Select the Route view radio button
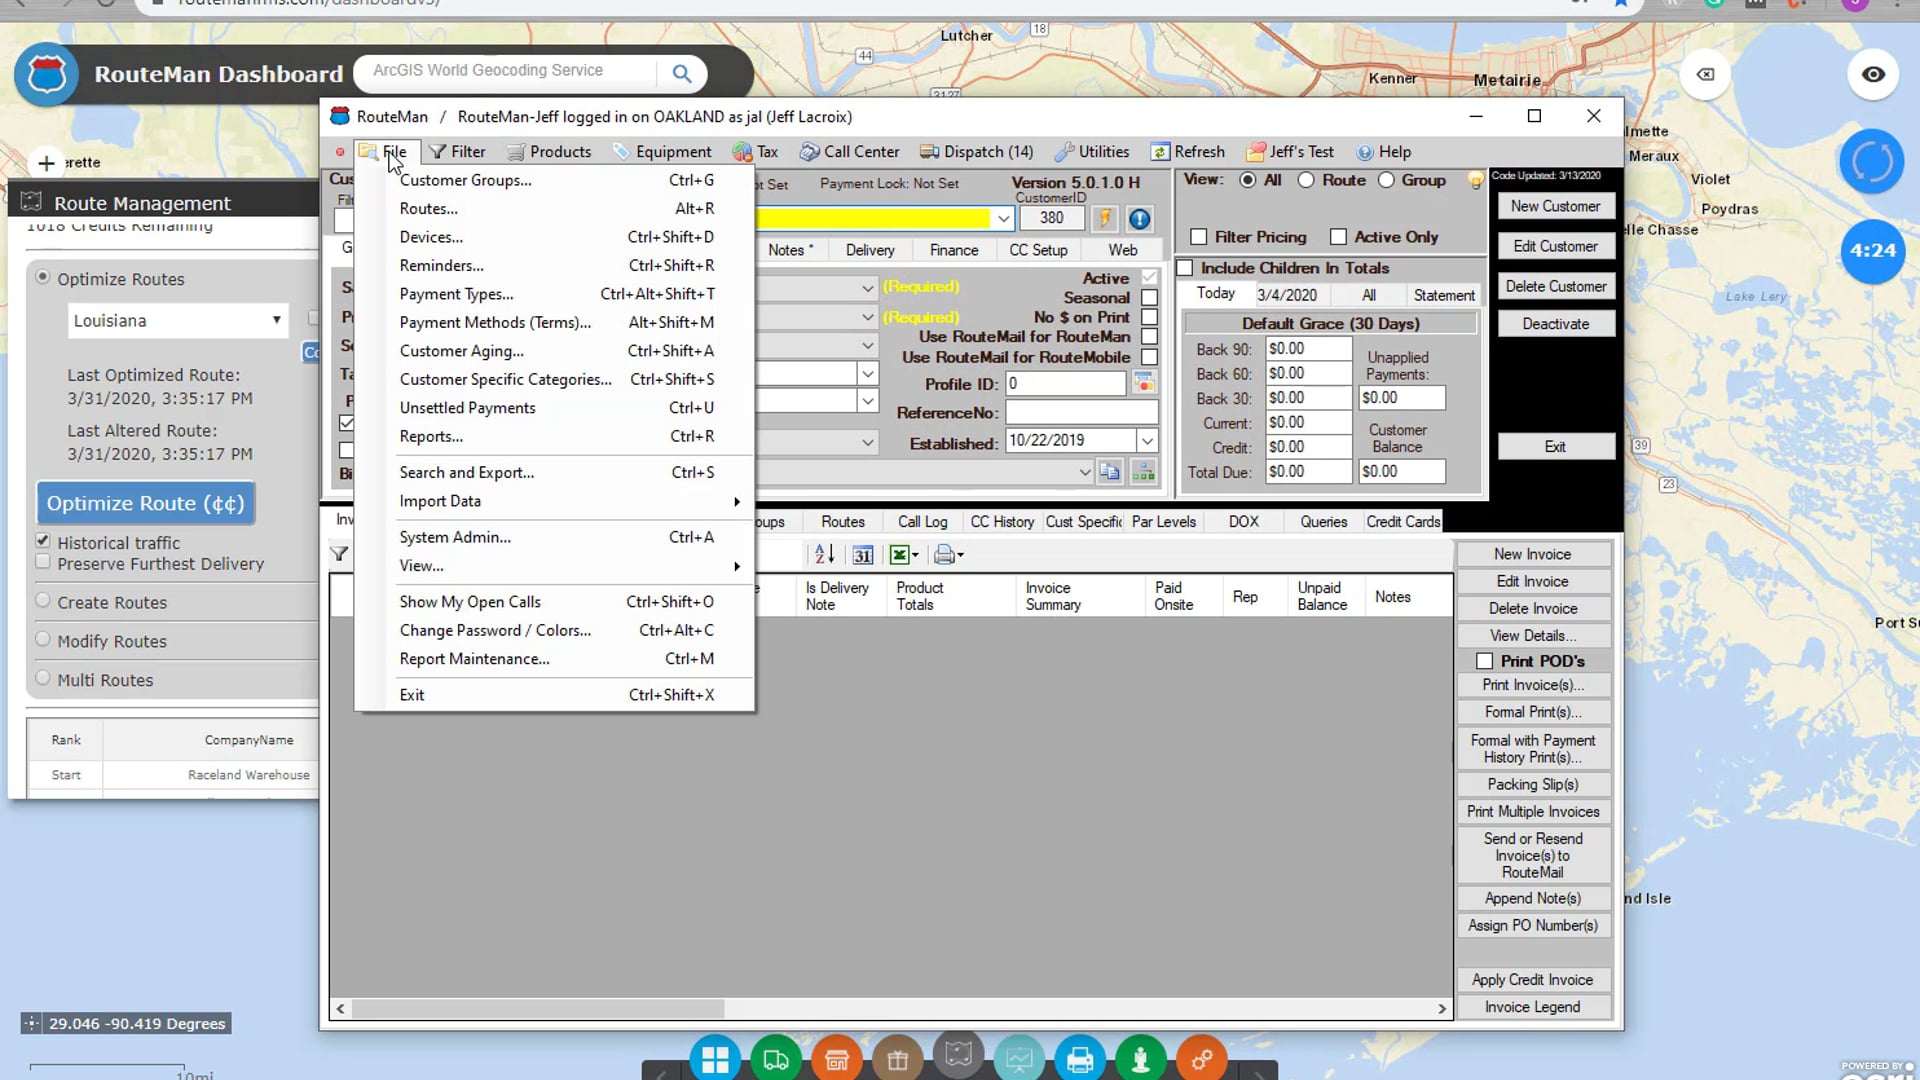The height and width of the screenshot is (1080, 1920). point(1306,180)
